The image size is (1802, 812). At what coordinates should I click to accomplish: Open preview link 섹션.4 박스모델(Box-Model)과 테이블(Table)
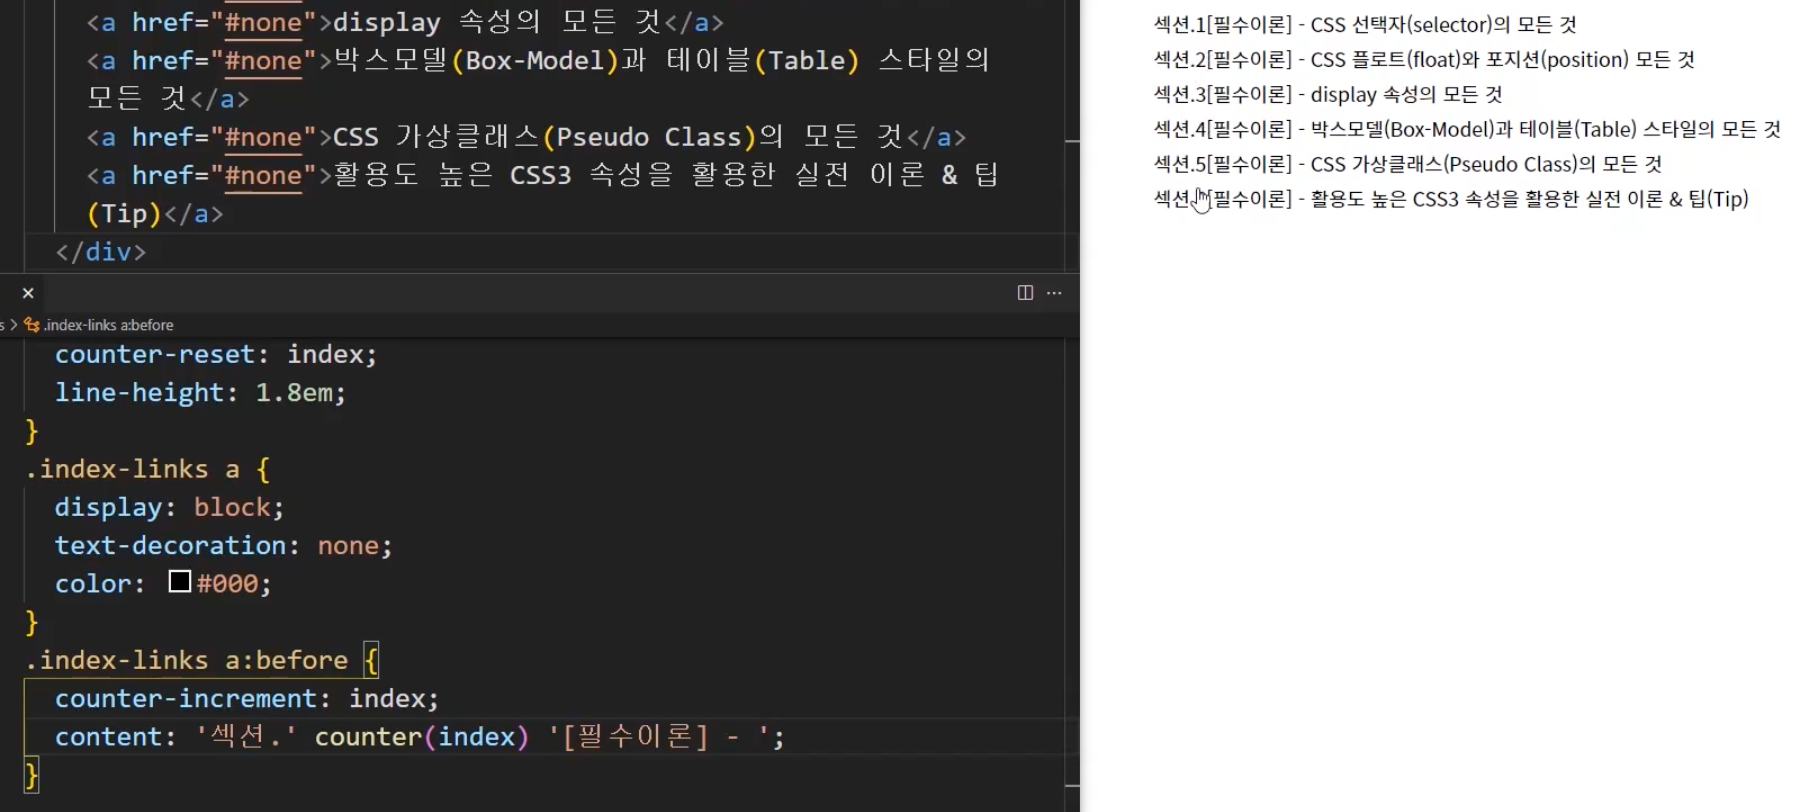click(1467, 129)
